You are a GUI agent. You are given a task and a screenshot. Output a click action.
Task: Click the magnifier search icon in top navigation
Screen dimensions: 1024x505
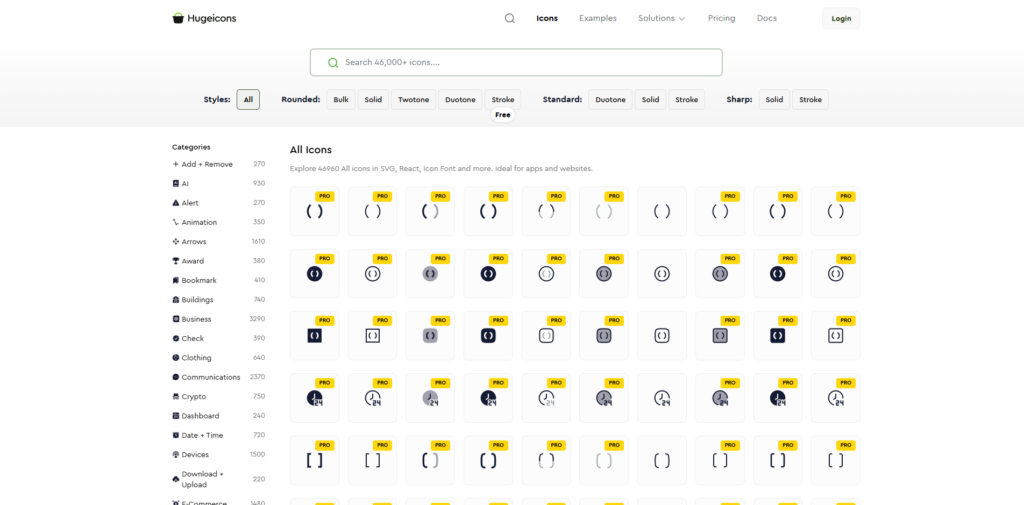pos(510,18)
